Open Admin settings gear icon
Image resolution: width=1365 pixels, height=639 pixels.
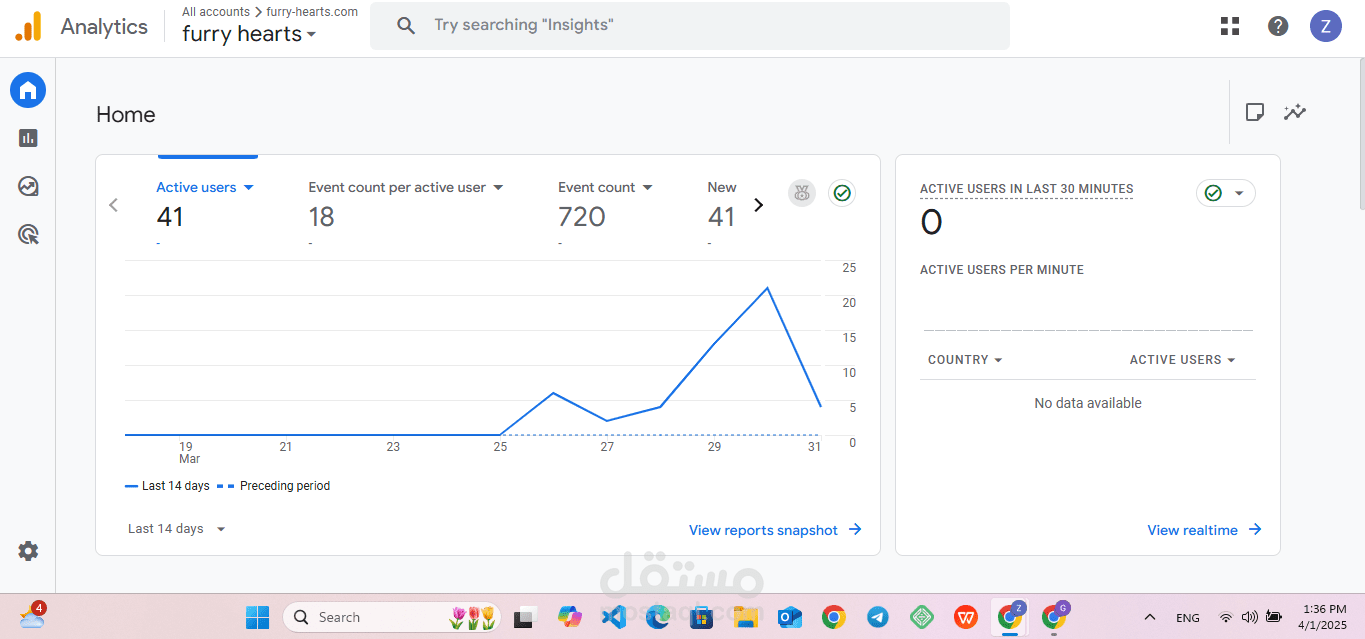[28, 551]
